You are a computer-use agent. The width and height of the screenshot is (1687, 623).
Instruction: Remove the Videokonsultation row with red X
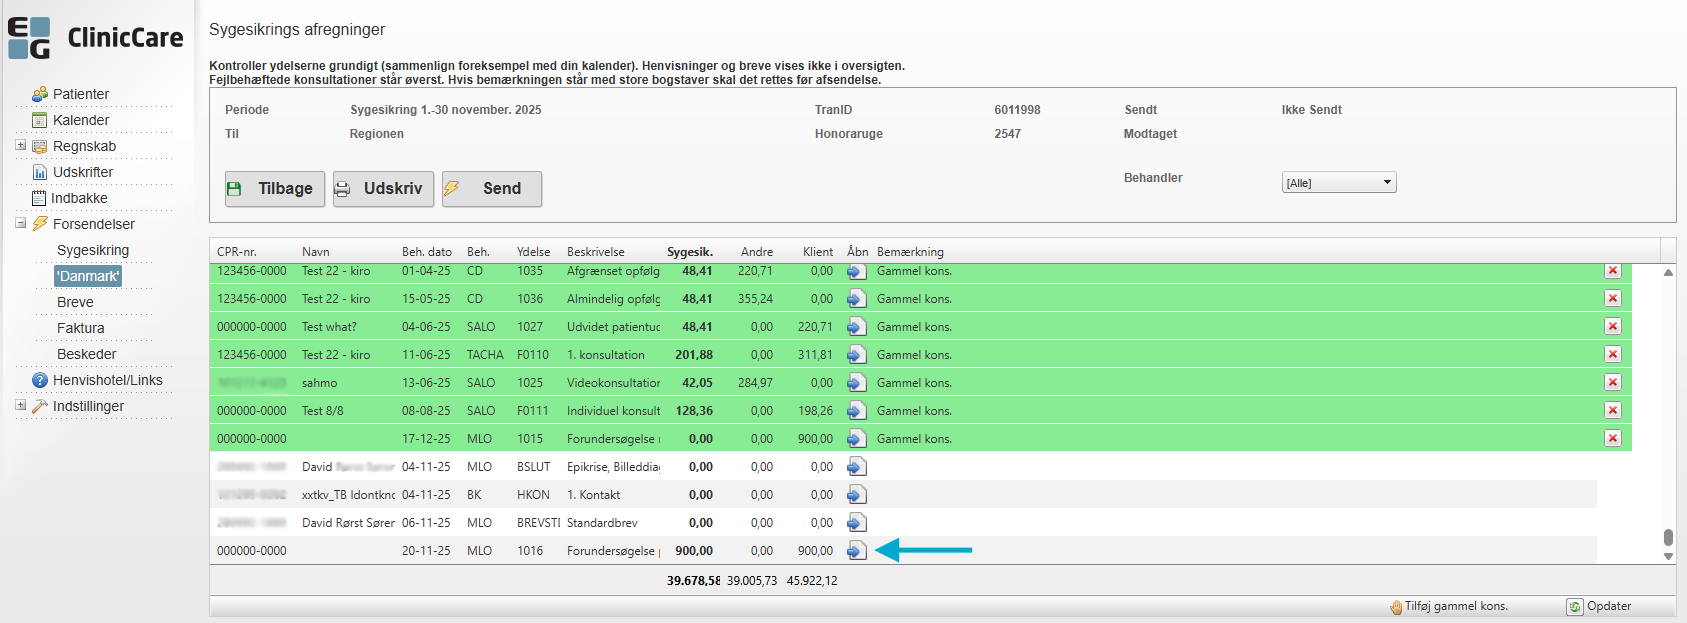(x=1612, y=383)
